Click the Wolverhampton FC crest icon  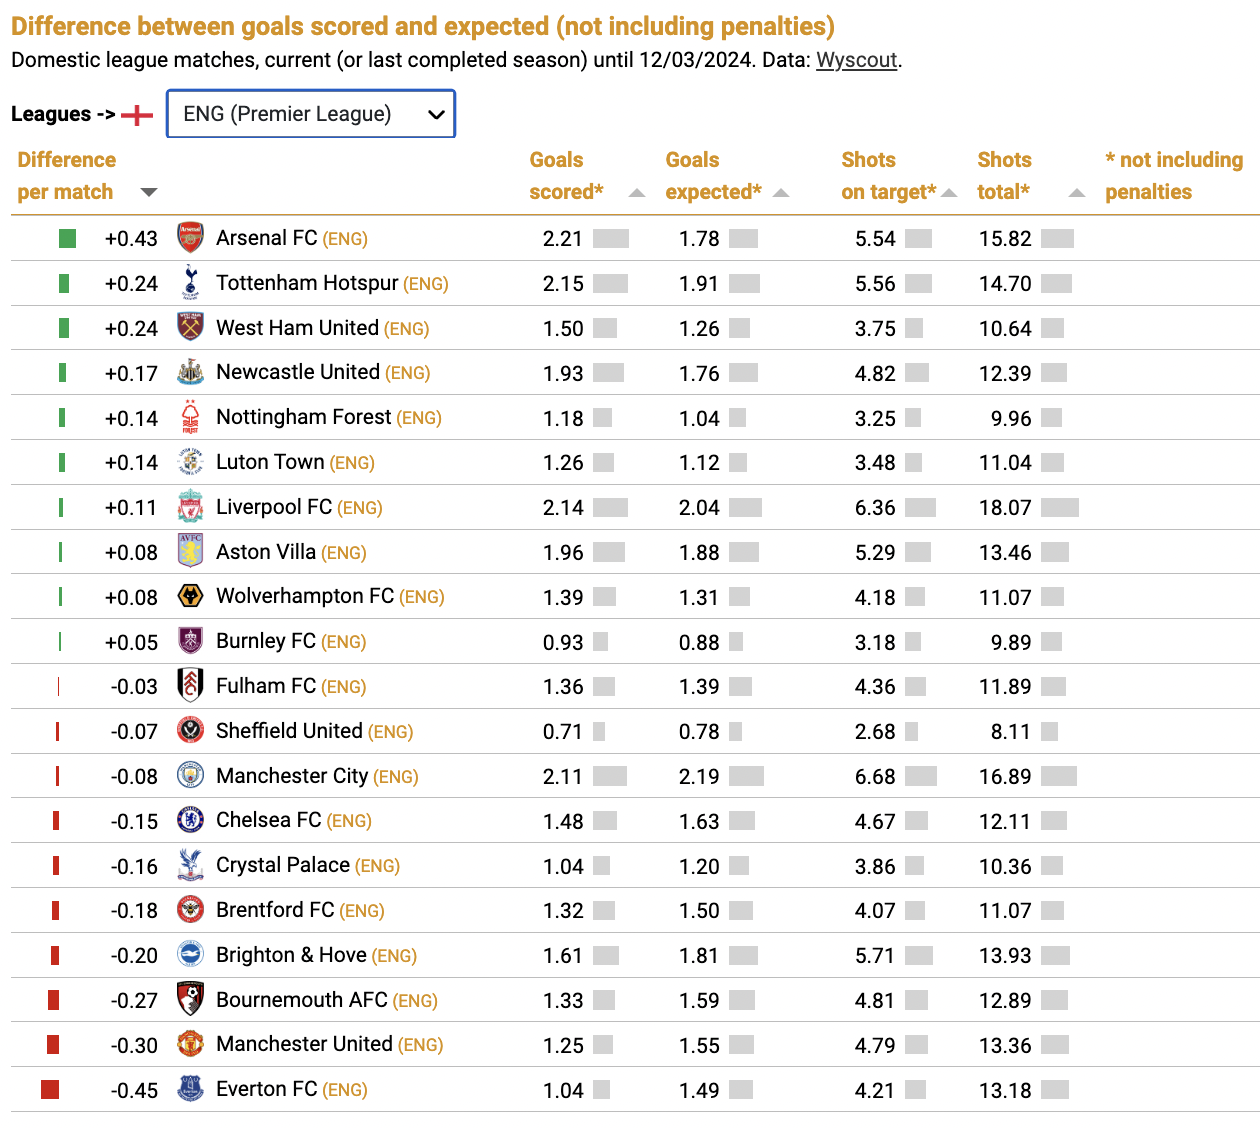190,596
